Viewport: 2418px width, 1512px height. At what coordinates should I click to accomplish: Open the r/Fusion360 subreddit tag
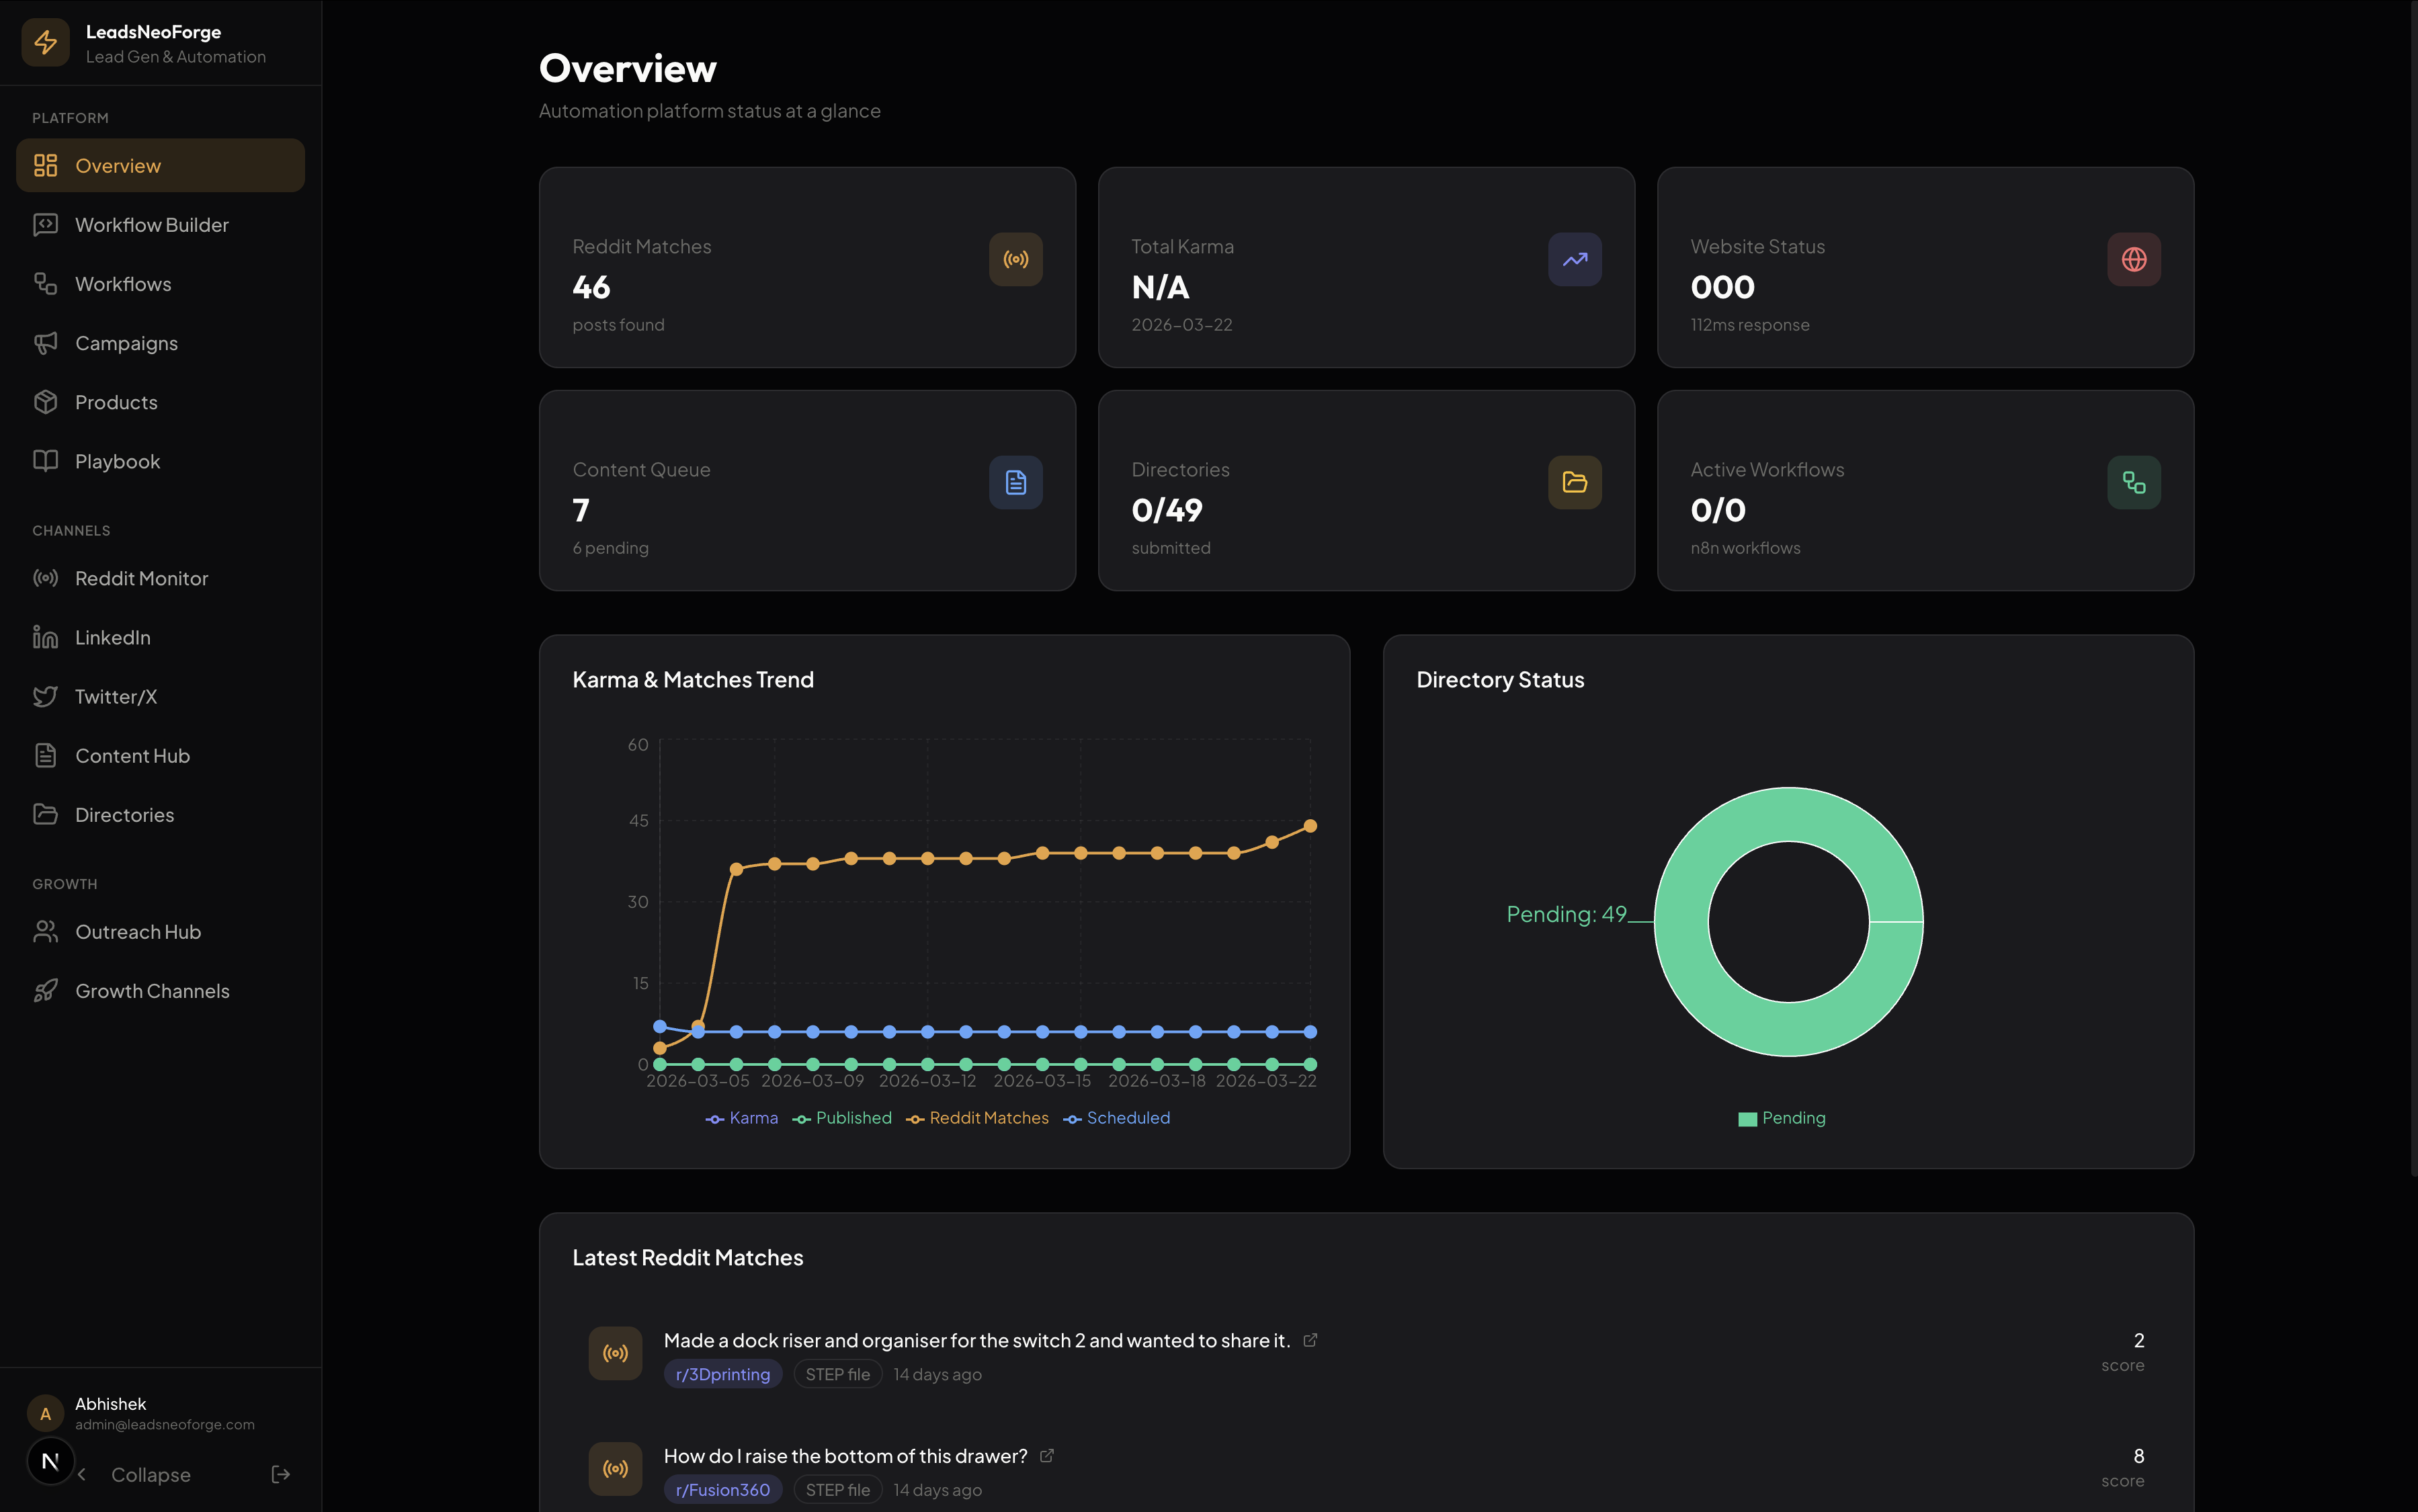tap(722, 1490)
